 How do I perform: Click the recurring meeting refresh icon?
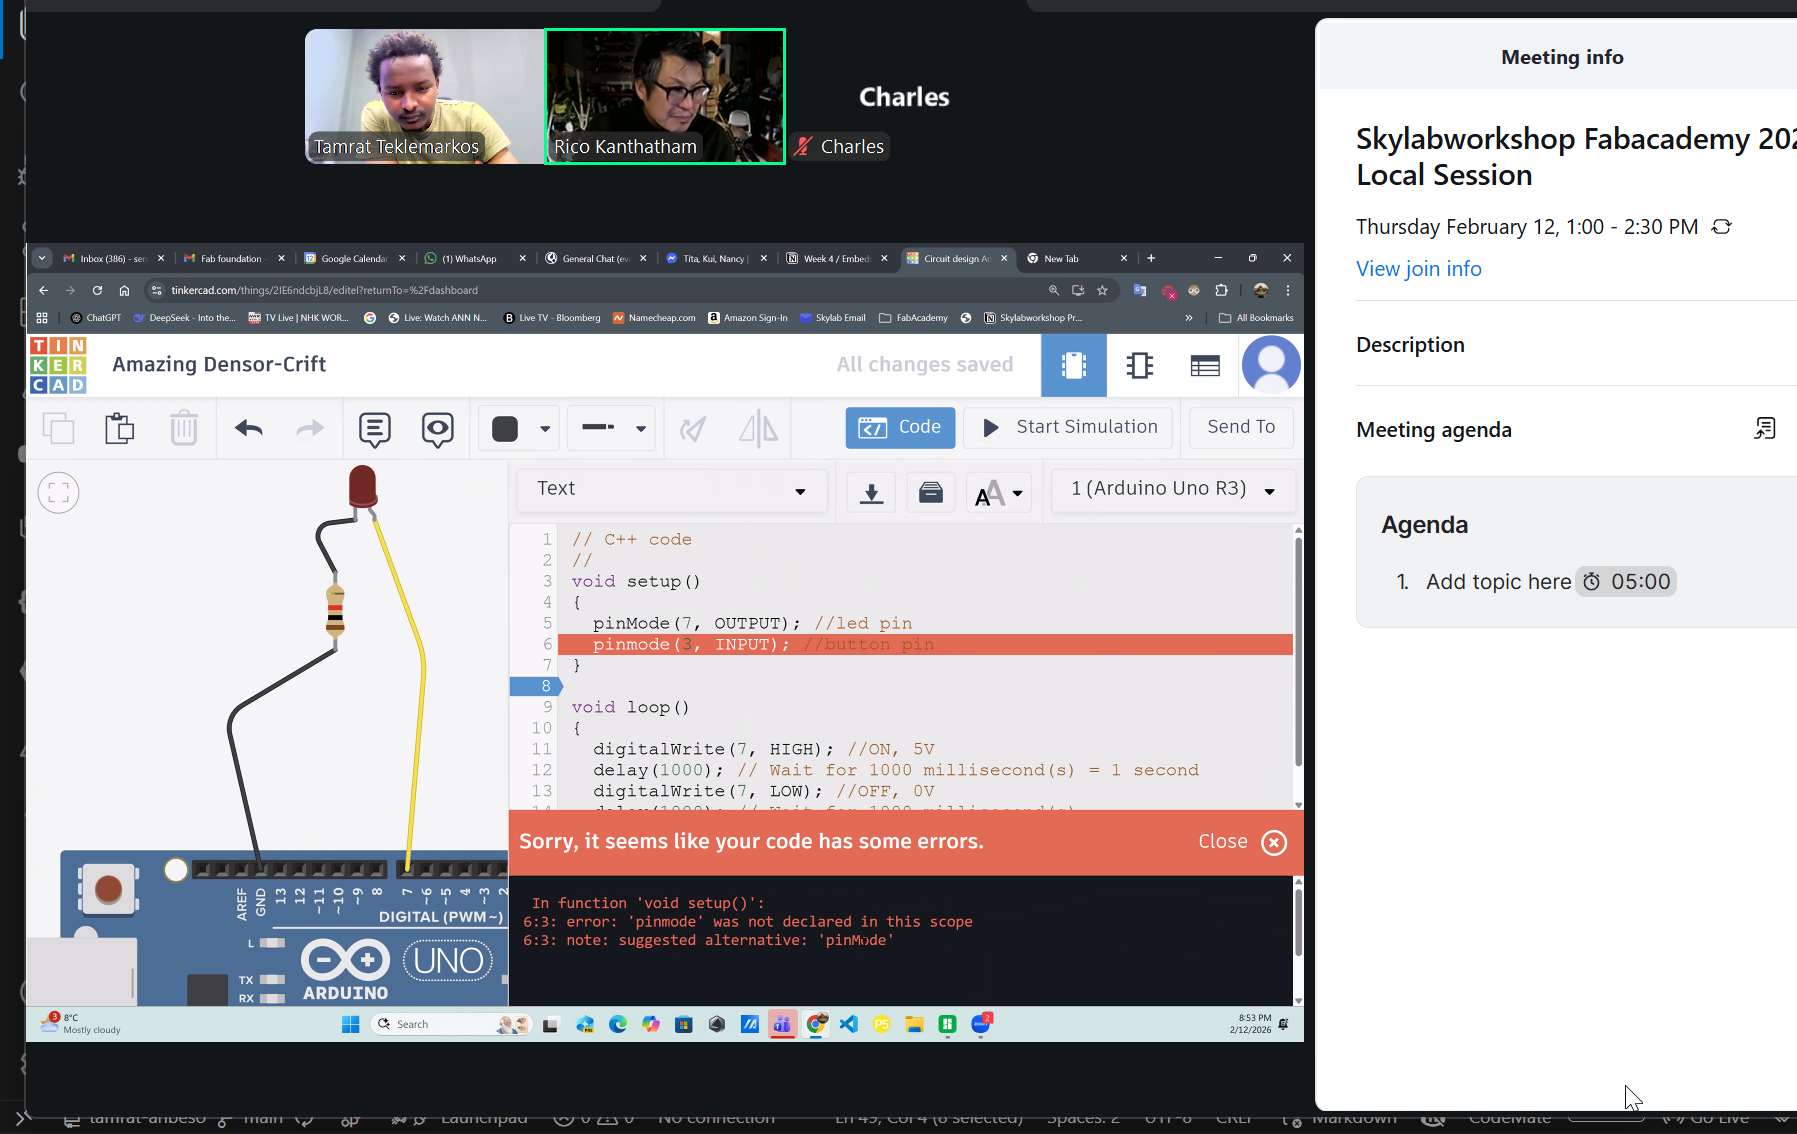(x=1721, y=227)
